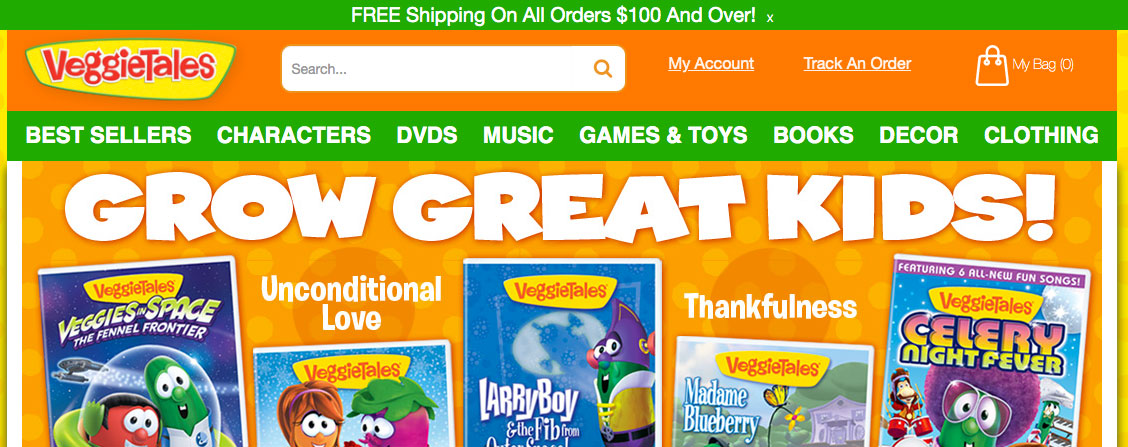The height and width of the screenshot is (447, 1128).
Task: Click the My Bag (0) text
Action: click(1043, 64)
